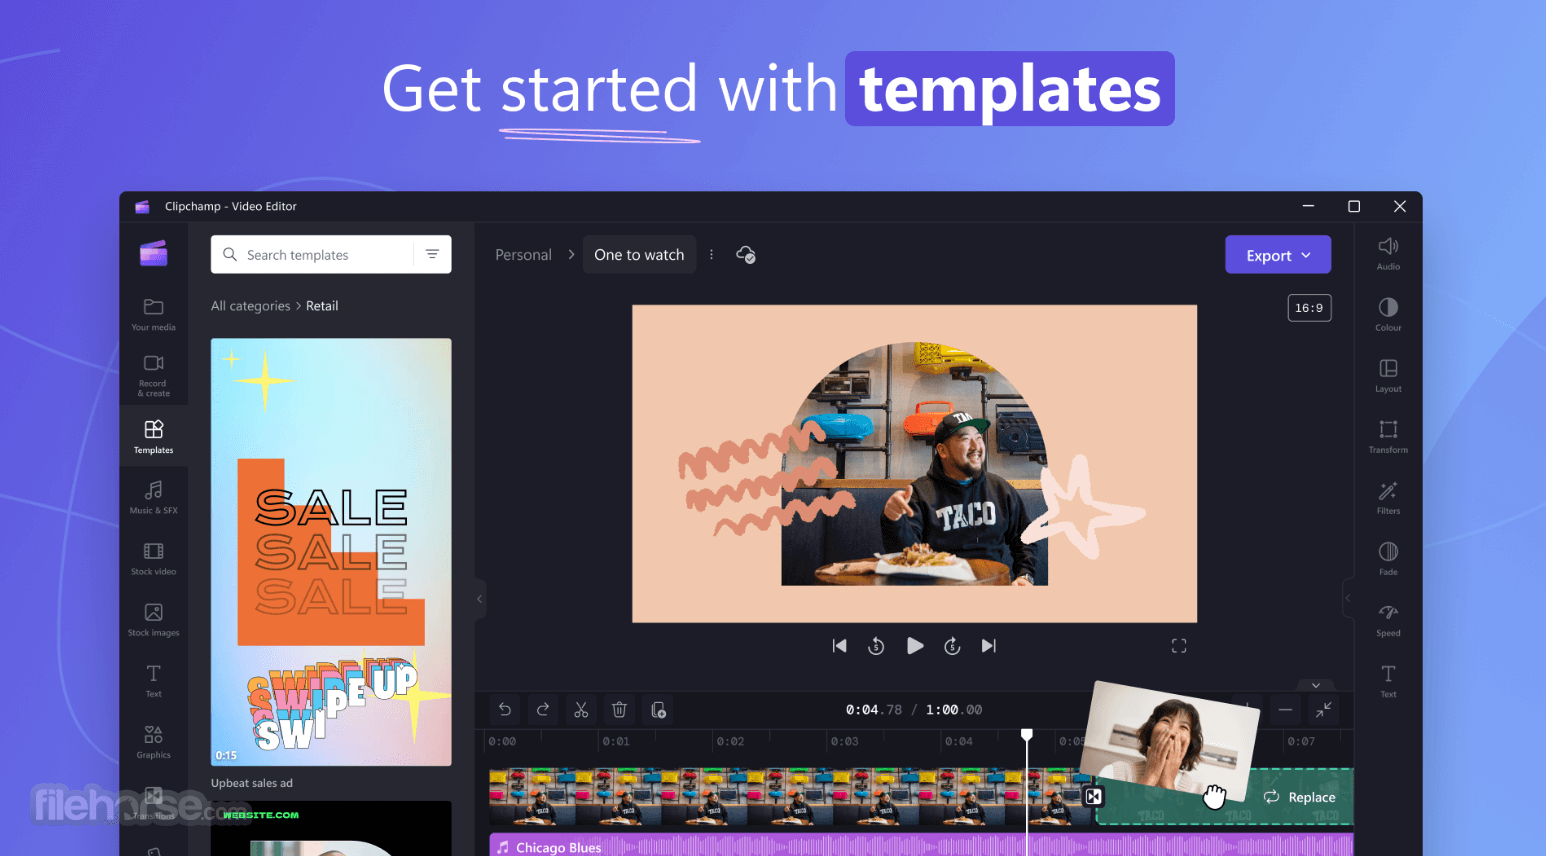Open the Audio properties panel

coord(1388,253)
